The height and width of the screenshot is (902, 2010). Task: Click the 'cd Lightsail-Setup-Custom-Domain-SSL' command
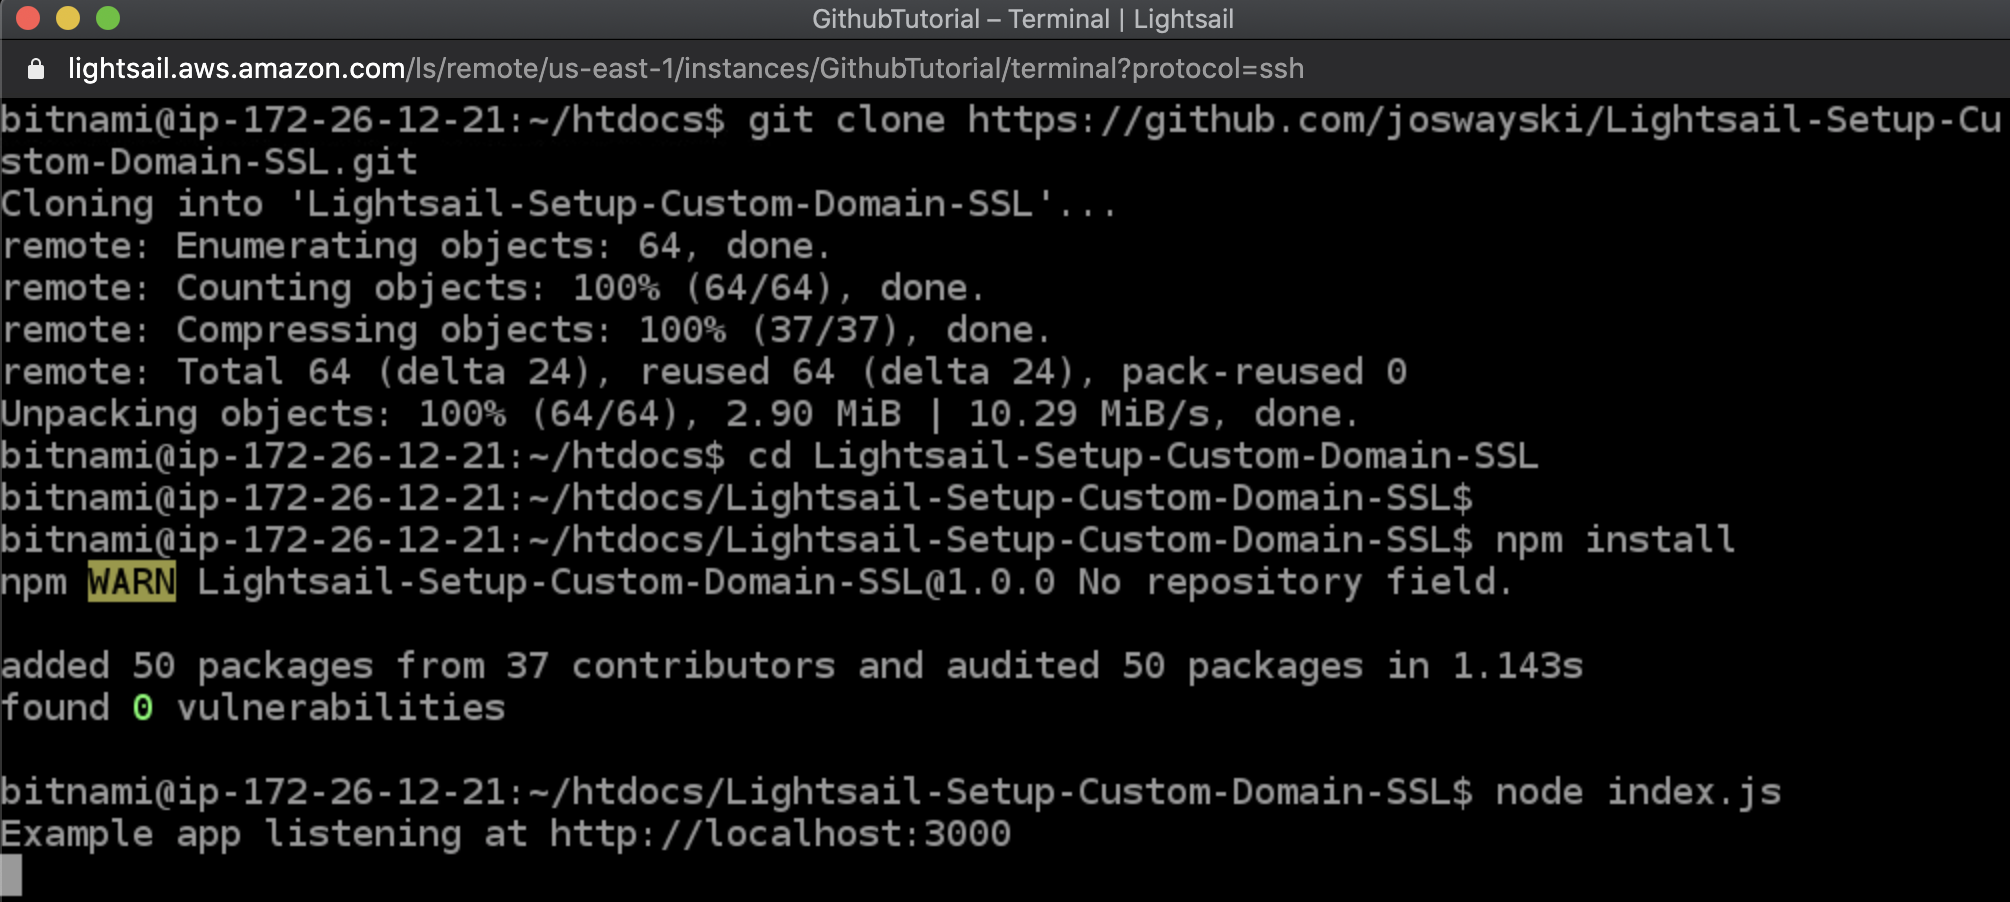pyautogui.click(x=1142, y=456)
